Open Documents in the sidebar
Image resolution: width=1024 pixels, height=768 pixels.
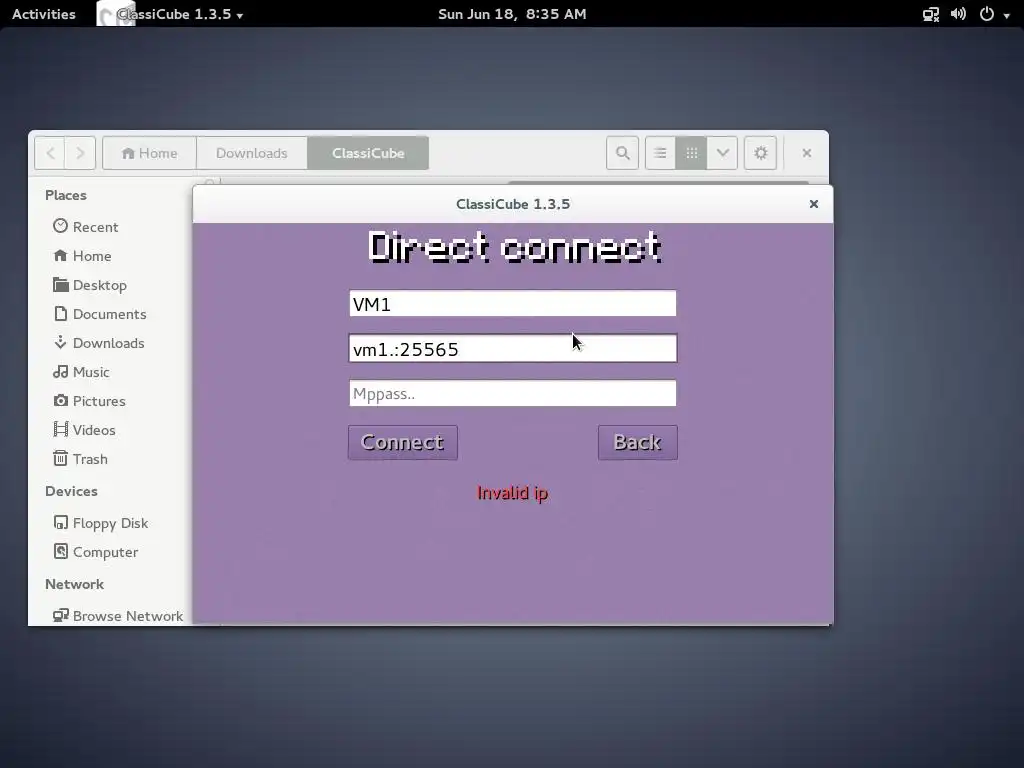[100, 313]
